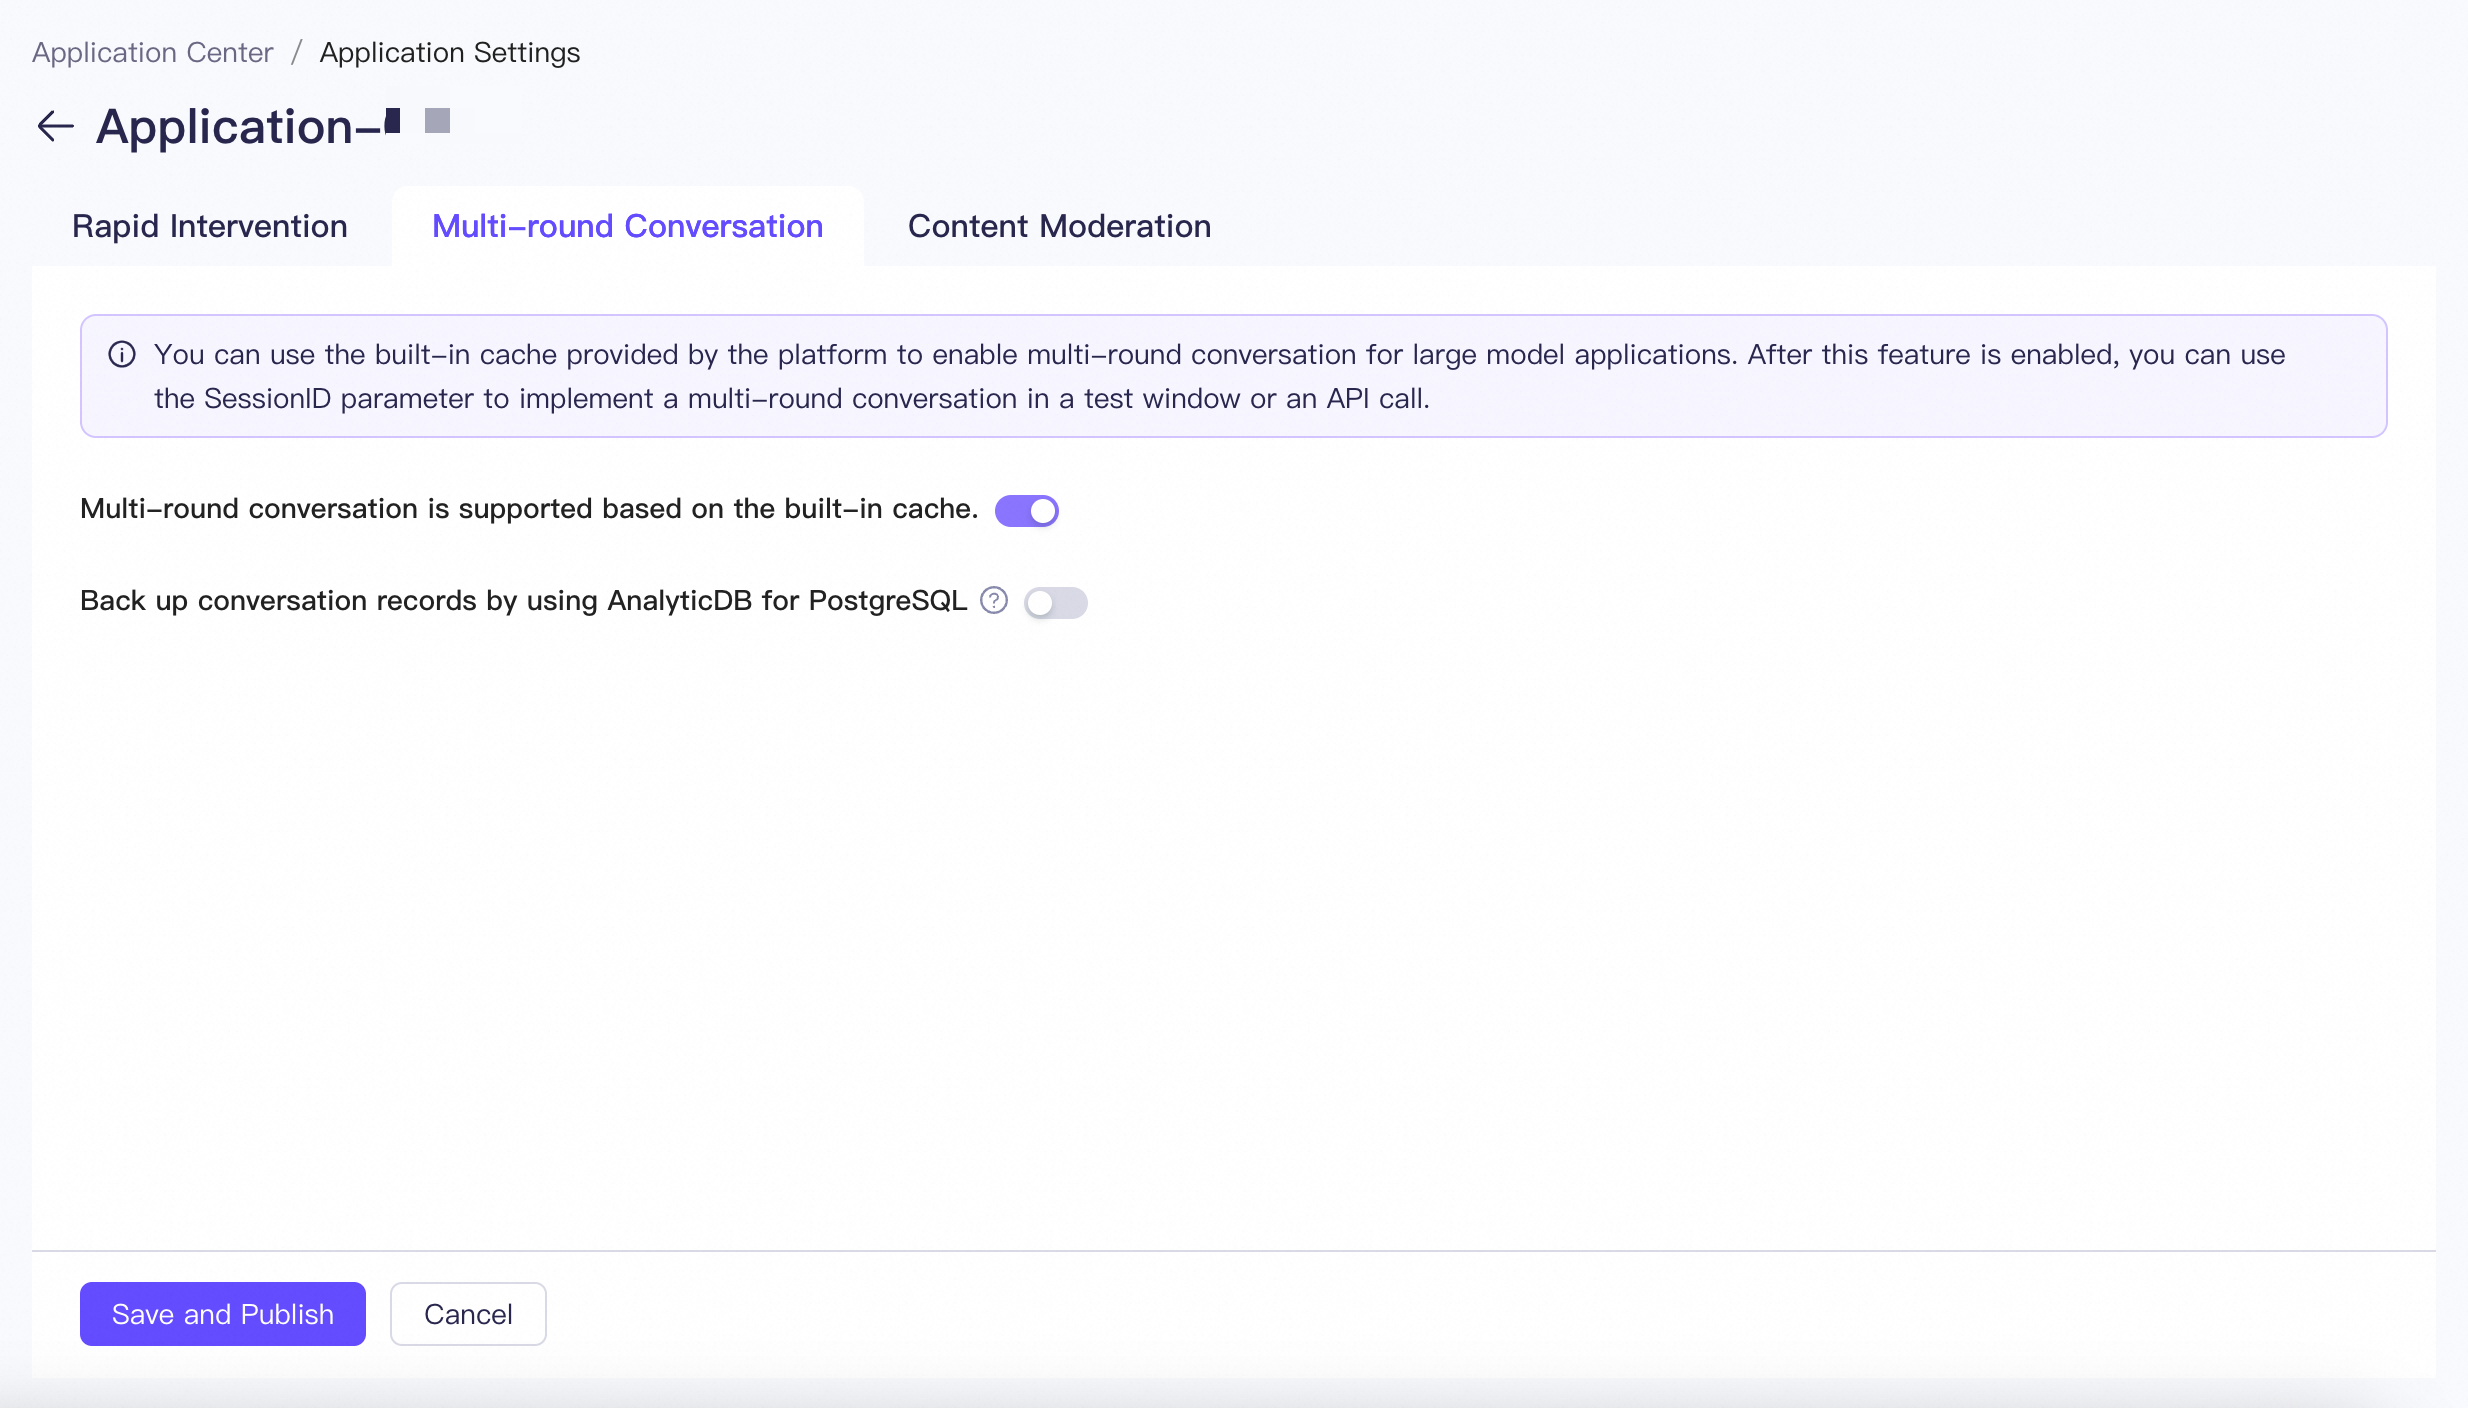The height and width of the screenshot is (1408, 2468).
Task: Select the Multi-round Conversation tab
Action: coord(627,226)
